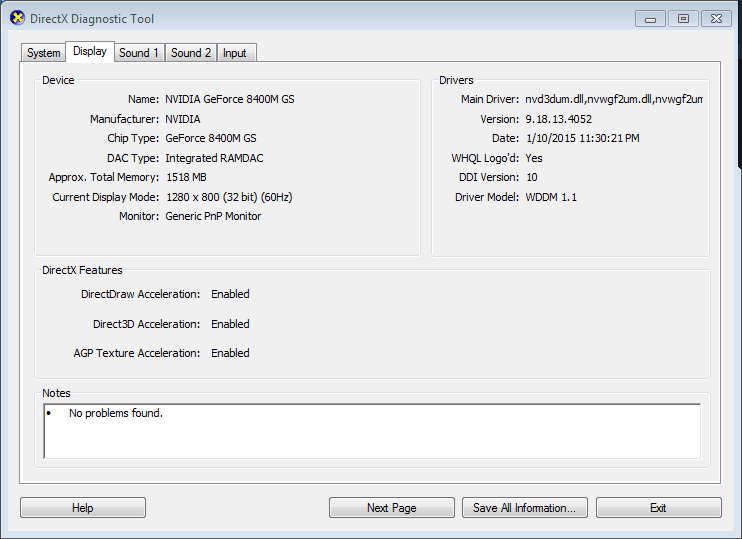This screenshot has height=539, width=742.
Task: Exit the diagnostic tool via Exit button
Action: (658, 508)
